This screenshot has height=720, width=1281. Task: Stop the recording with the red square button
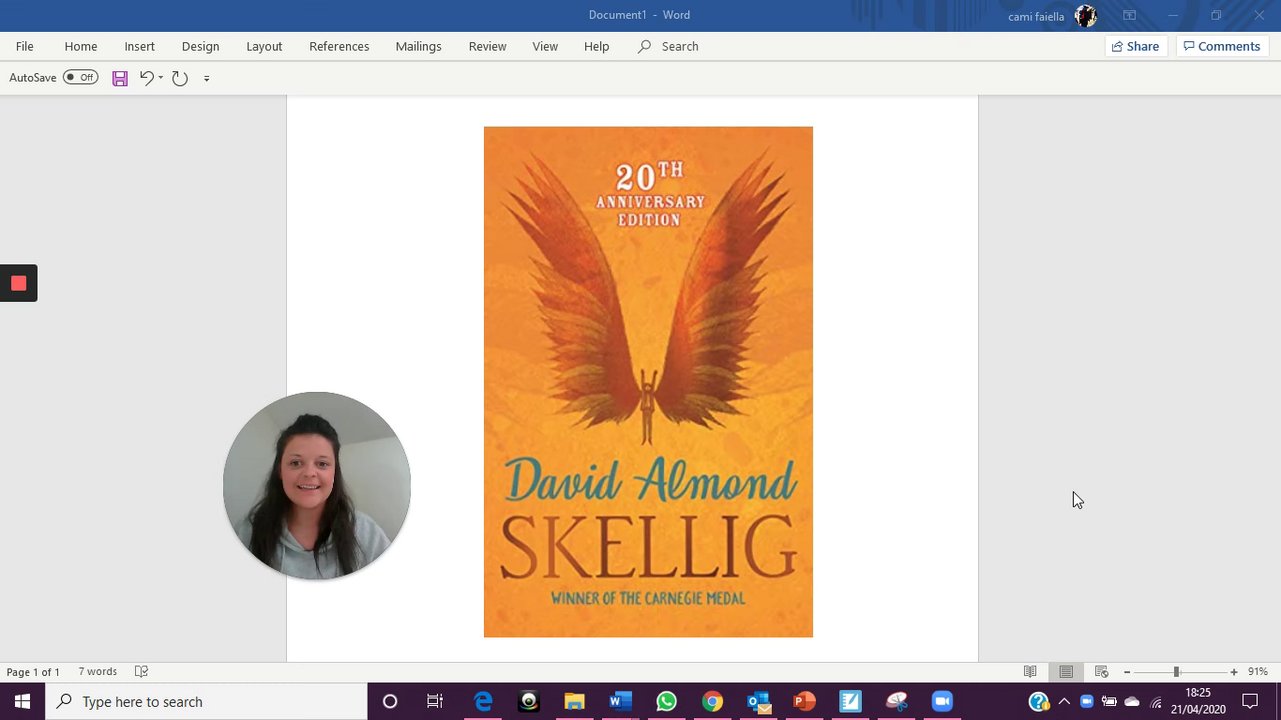point(18,283)
